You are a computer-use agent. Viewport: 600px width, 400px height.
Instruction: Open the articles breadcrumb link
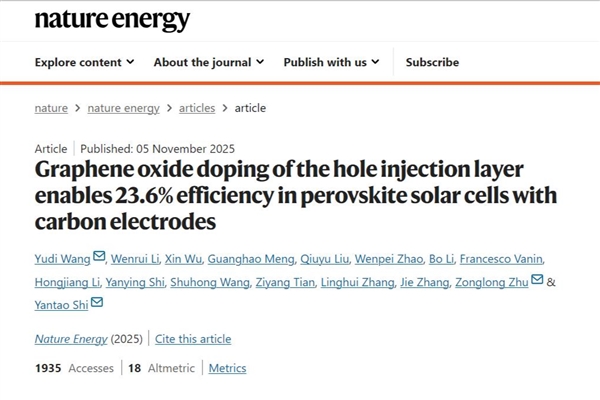click(197, 108)
